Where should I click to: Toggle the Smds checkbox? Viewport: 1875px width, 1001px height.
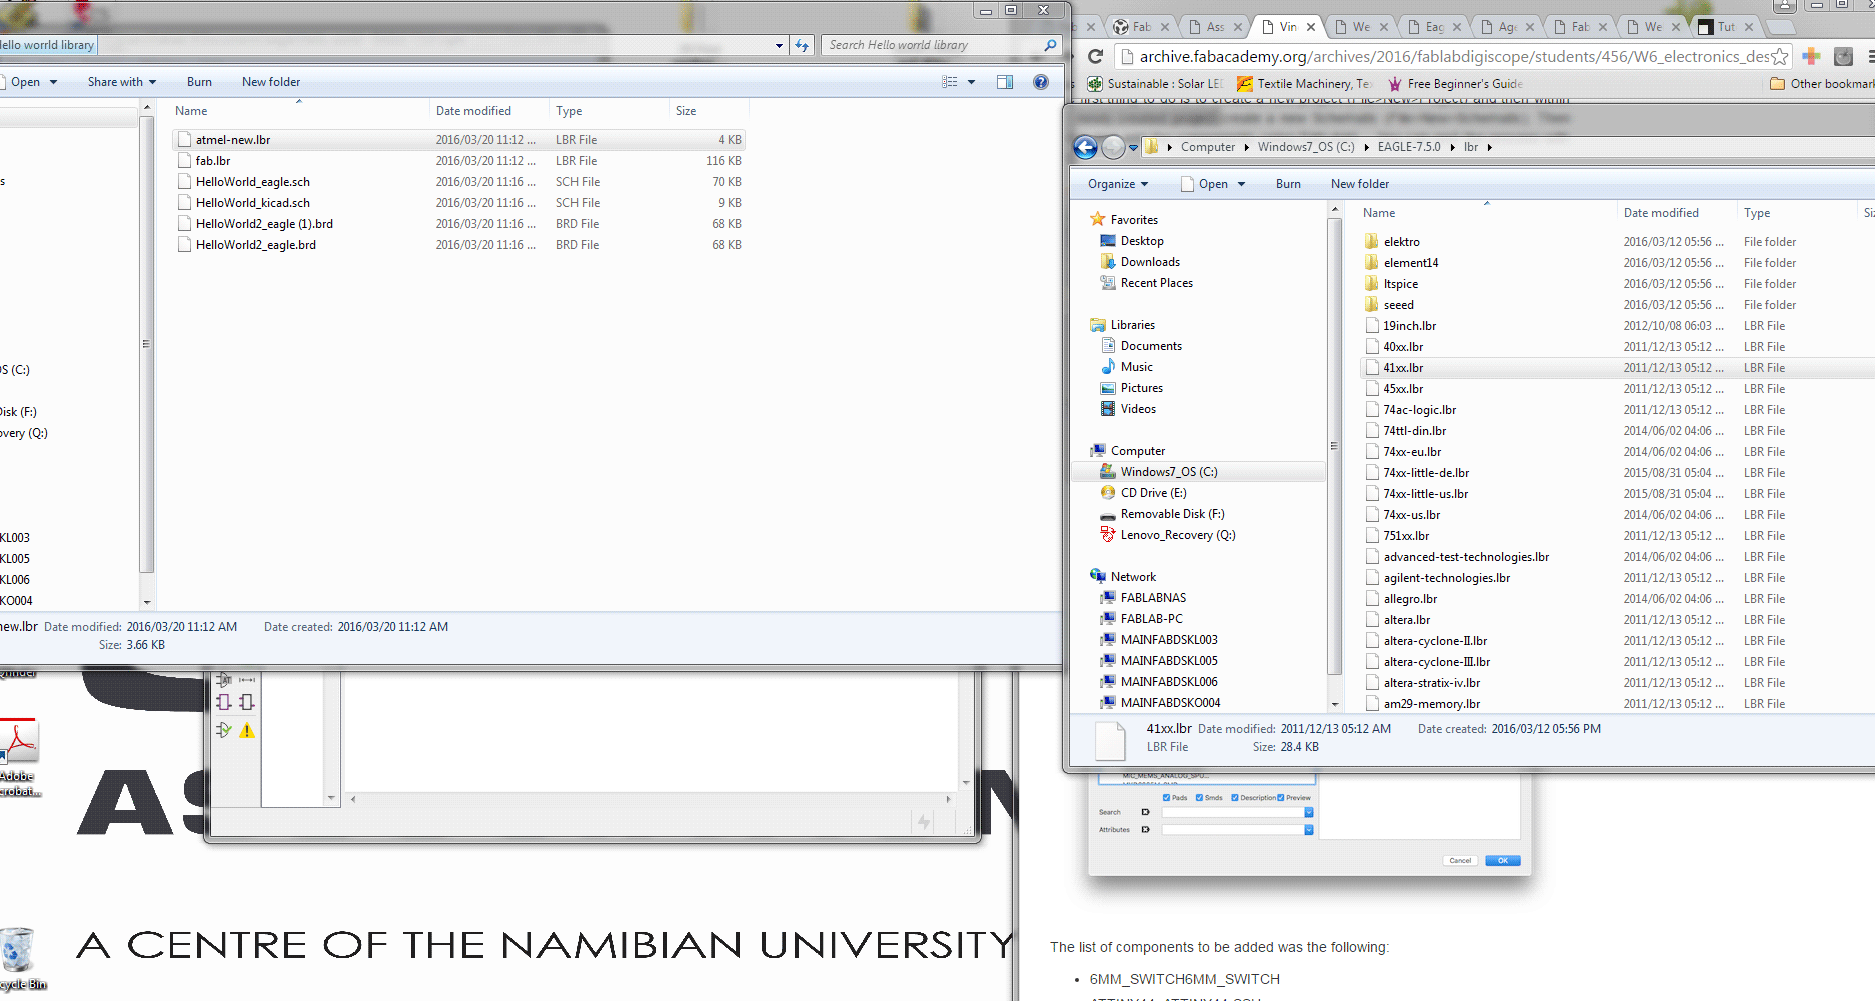pyautogui.click(x=1200, y=798)
